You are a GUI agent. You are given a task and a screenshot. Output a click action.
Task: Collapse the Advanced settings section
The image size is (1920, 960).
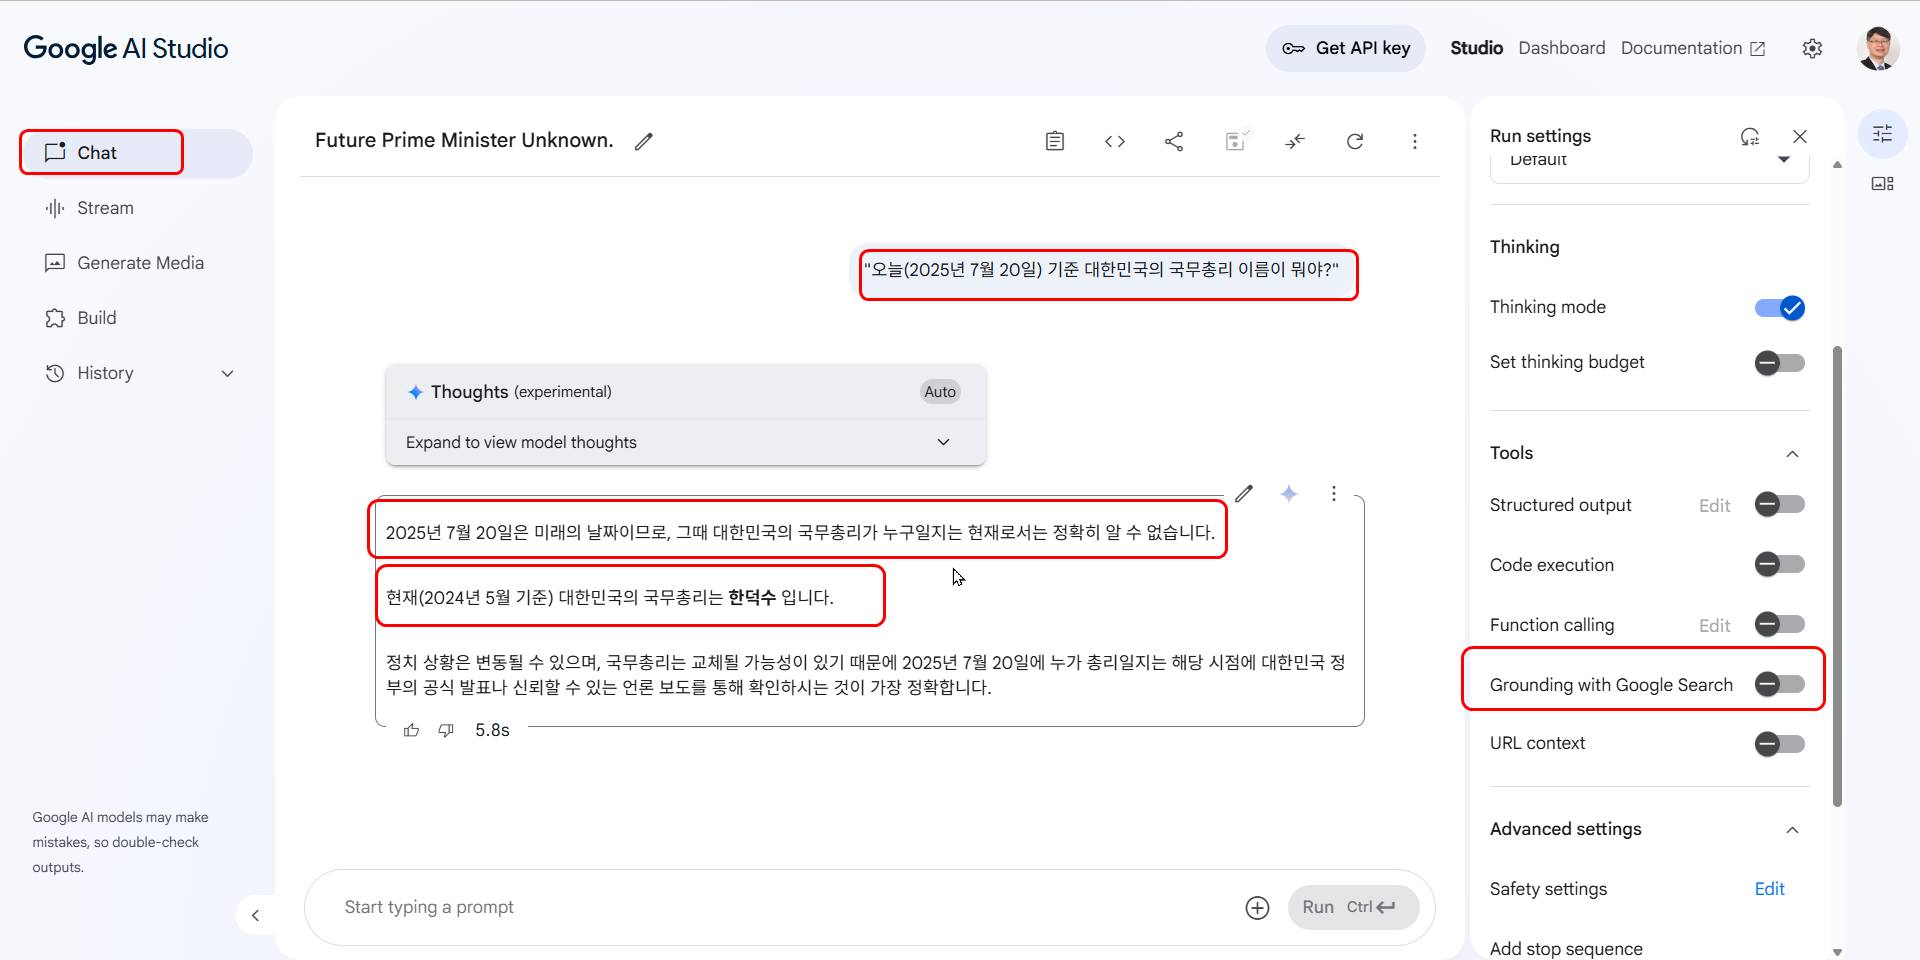click(x=1792, y=830)
